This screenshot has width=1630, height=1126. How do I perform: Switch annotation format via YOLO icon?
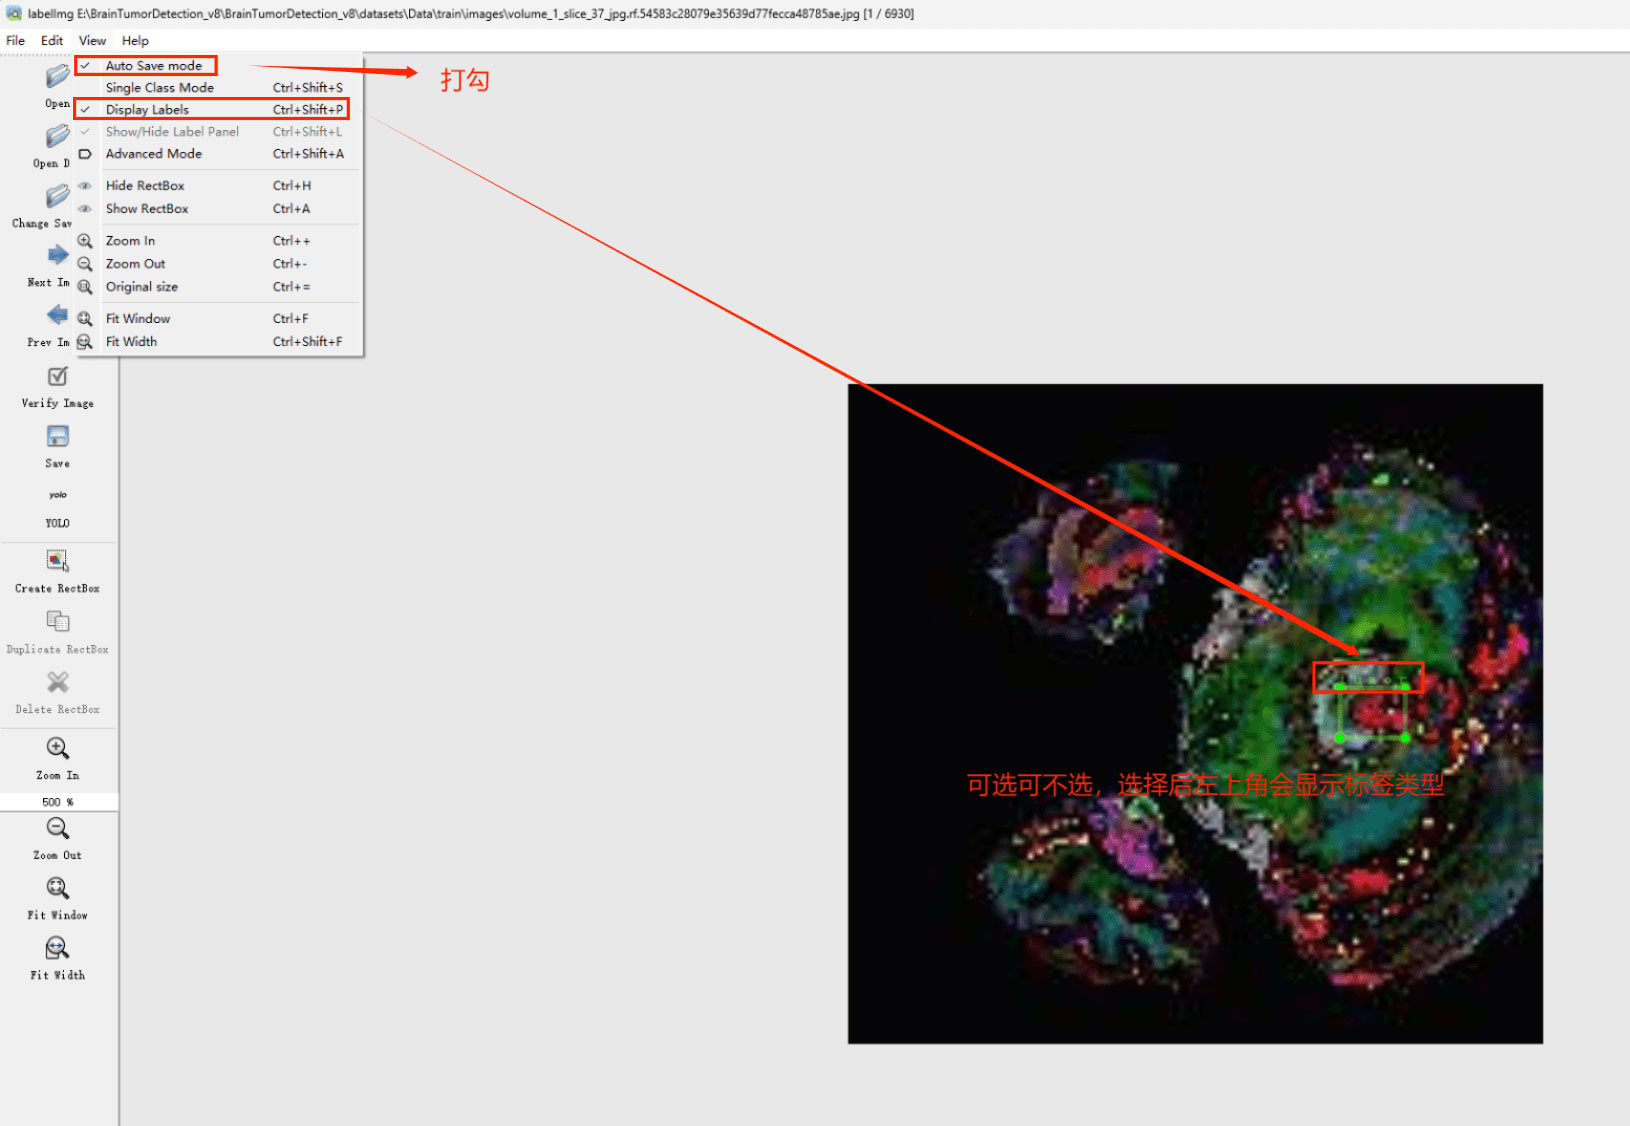(58, 496)
